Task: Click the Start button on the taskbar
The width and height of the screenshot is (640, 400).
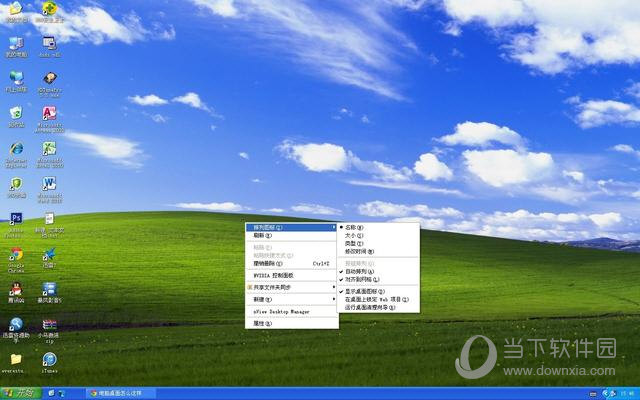Action: (x=21, y=393)
